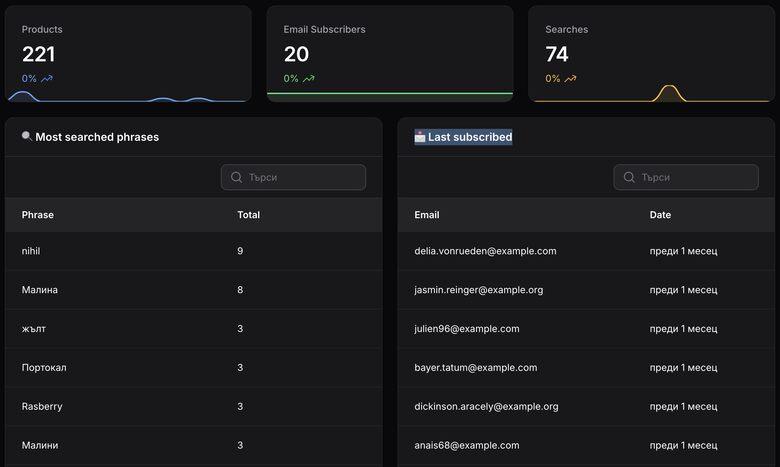Select the phrase Малини
Screen dimensions: 780x467
[x=40, y=445]
